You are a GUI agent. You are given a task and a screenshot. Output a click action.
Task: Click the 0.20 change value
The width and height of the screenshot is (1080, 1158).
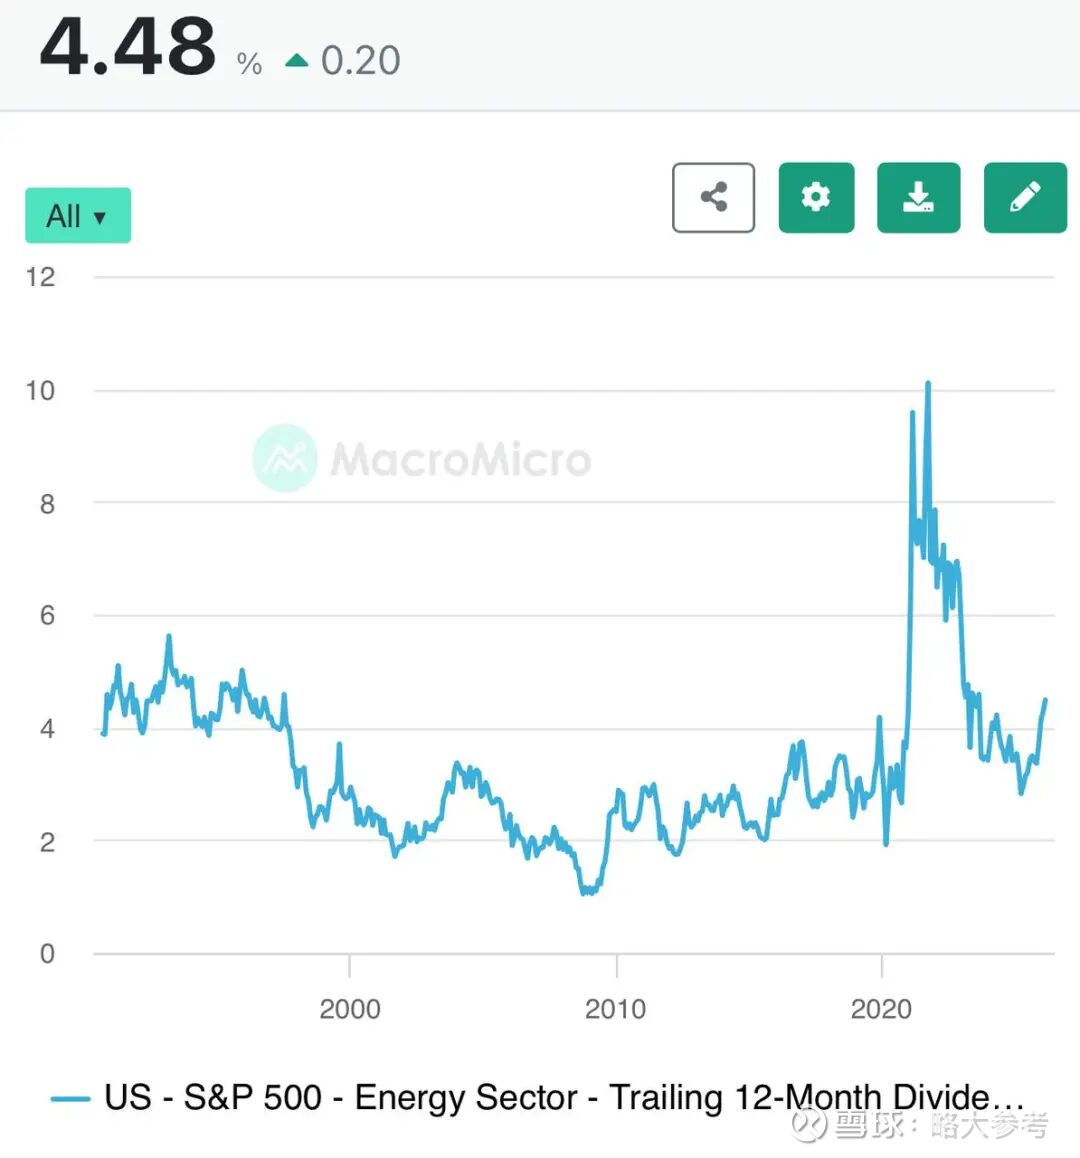coord(360,61)
